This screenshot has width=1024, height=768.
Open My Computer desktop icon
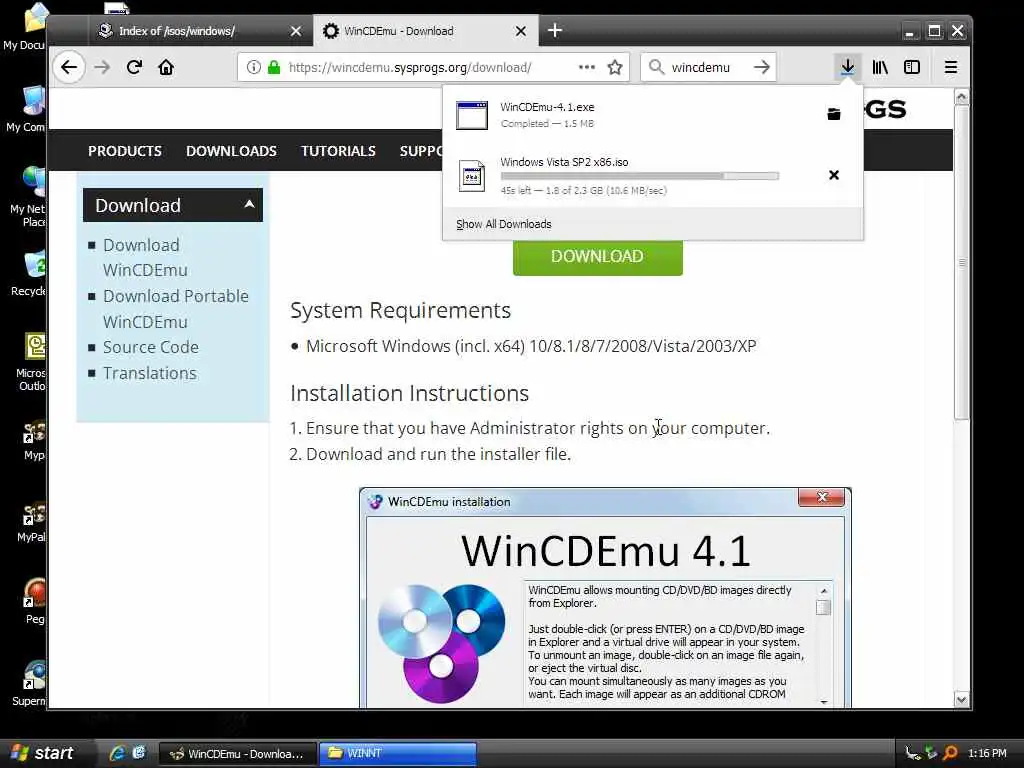click(25, 109)
